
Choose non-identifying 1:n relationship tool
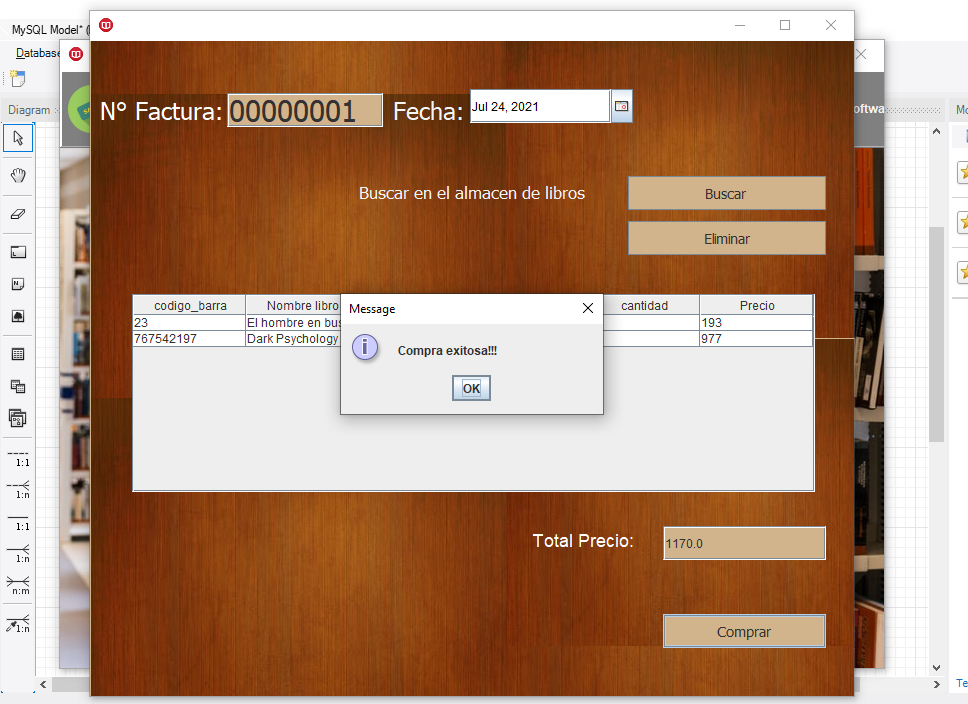(x=18, y=490)
